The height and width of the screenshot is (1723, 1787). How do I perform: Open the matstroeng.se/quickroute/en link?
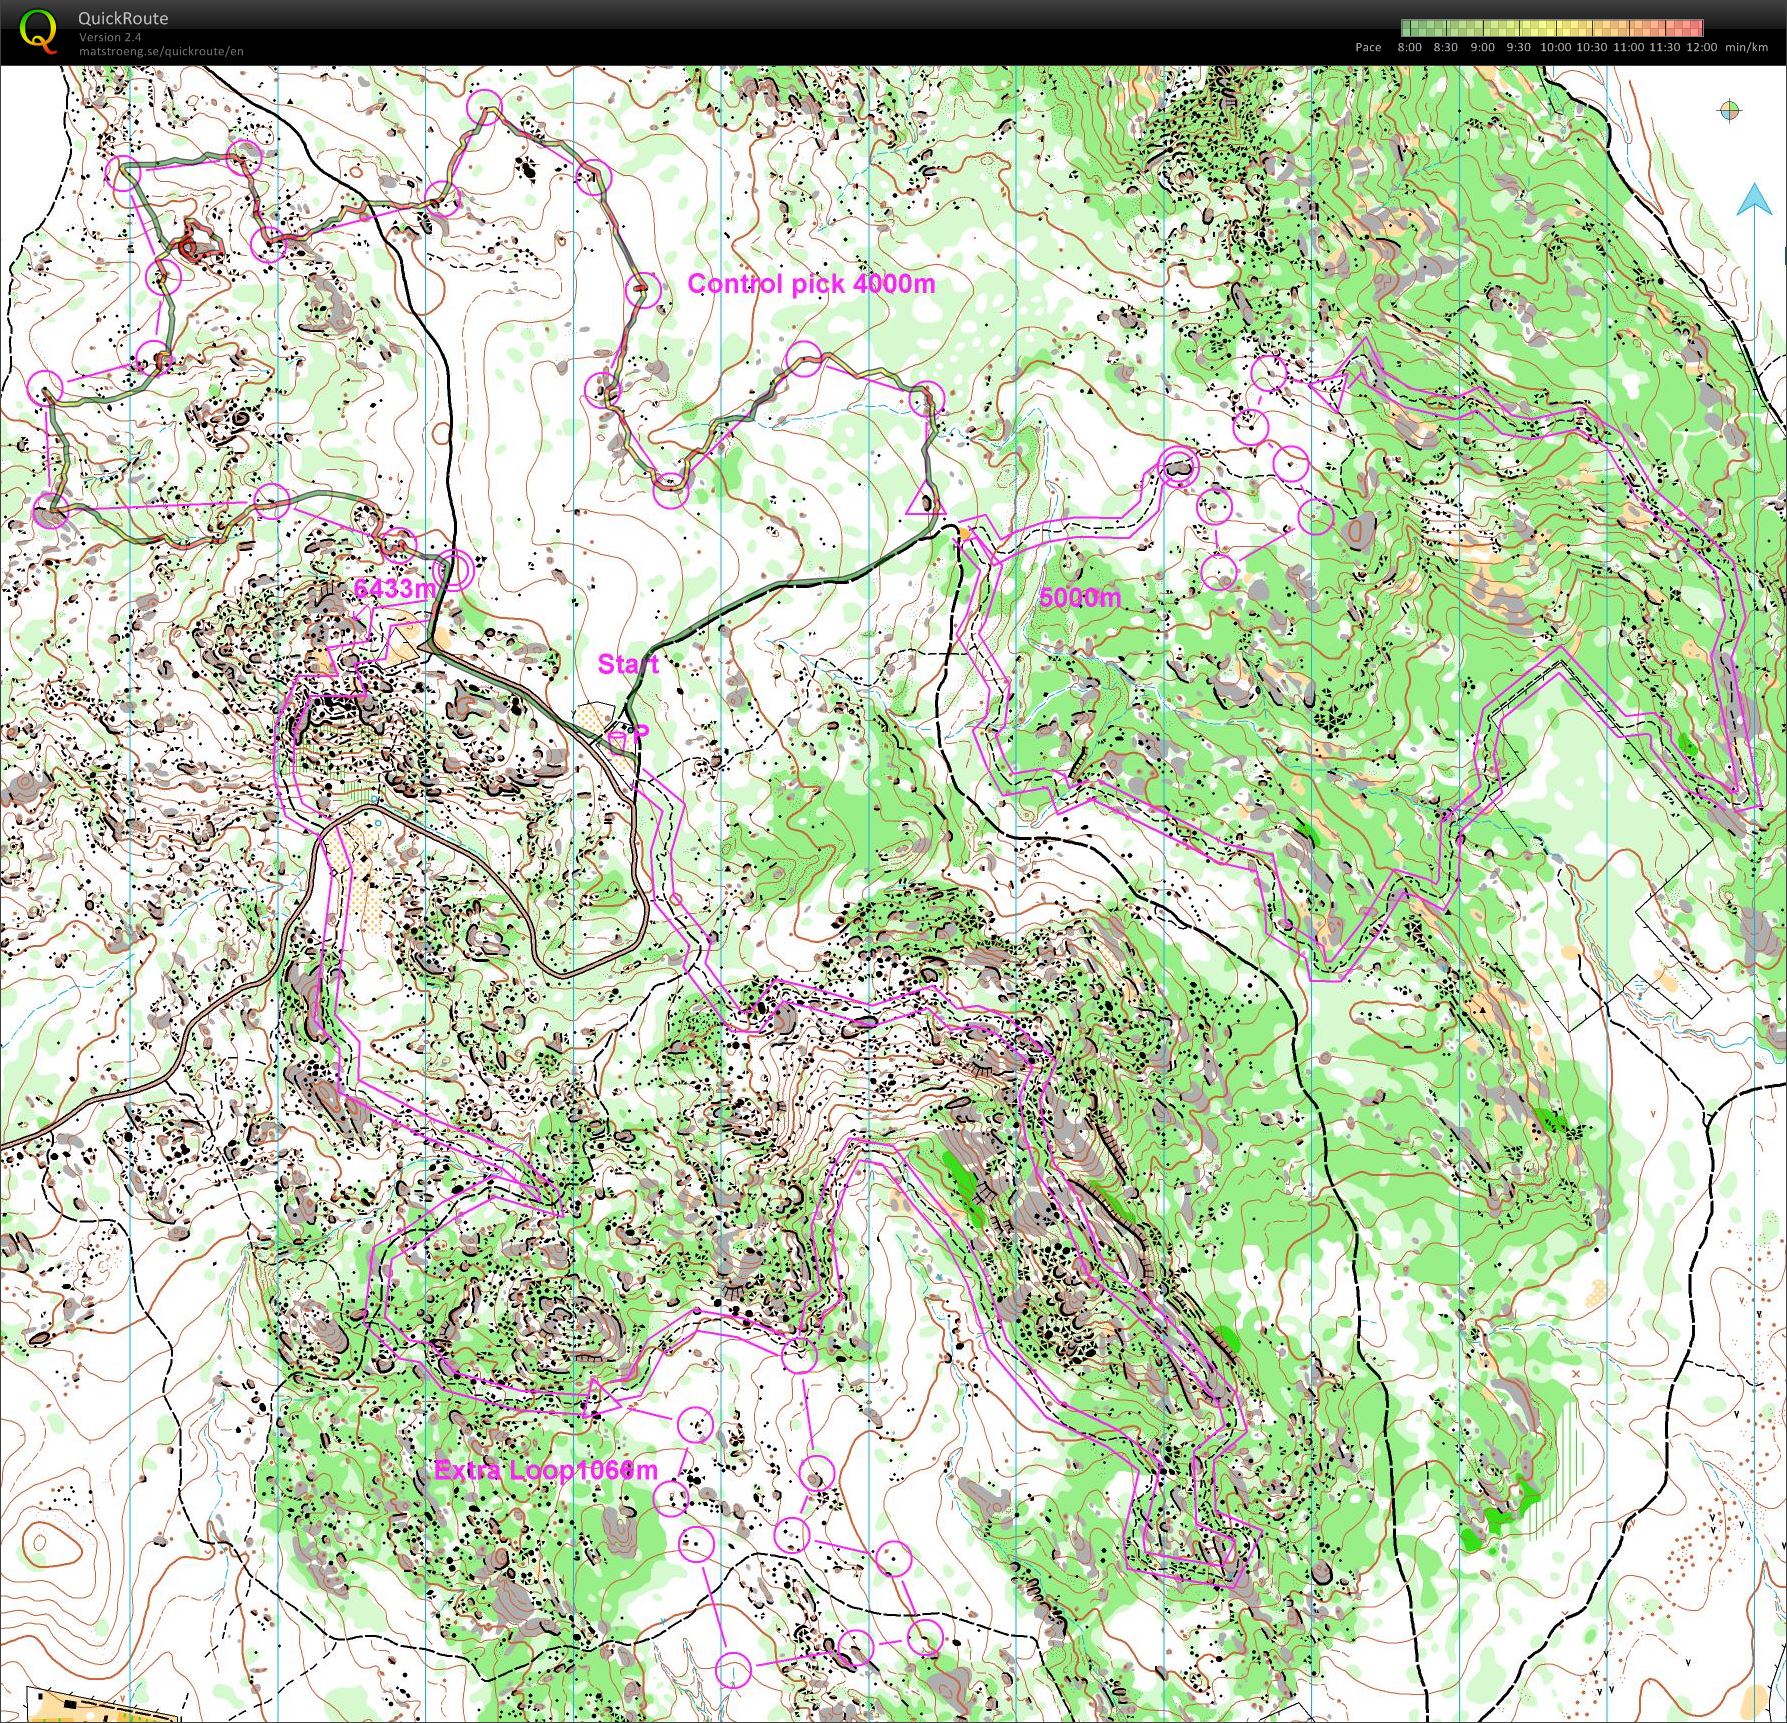coord(161,51)
